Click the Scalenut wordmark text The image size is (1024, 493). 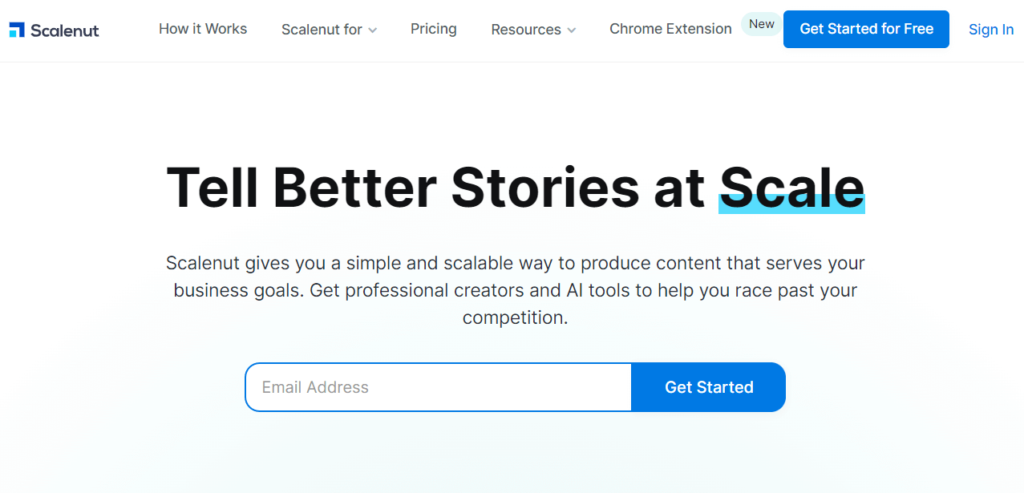click(65, 30)
